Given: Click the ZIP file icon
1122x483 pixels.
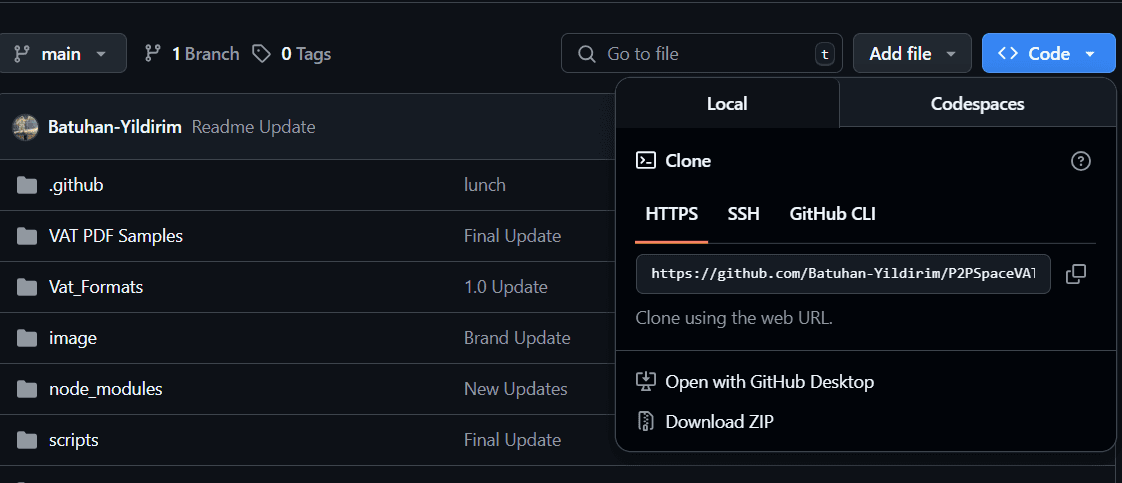Looking at the screenshot, I should [x=645, y=421].
